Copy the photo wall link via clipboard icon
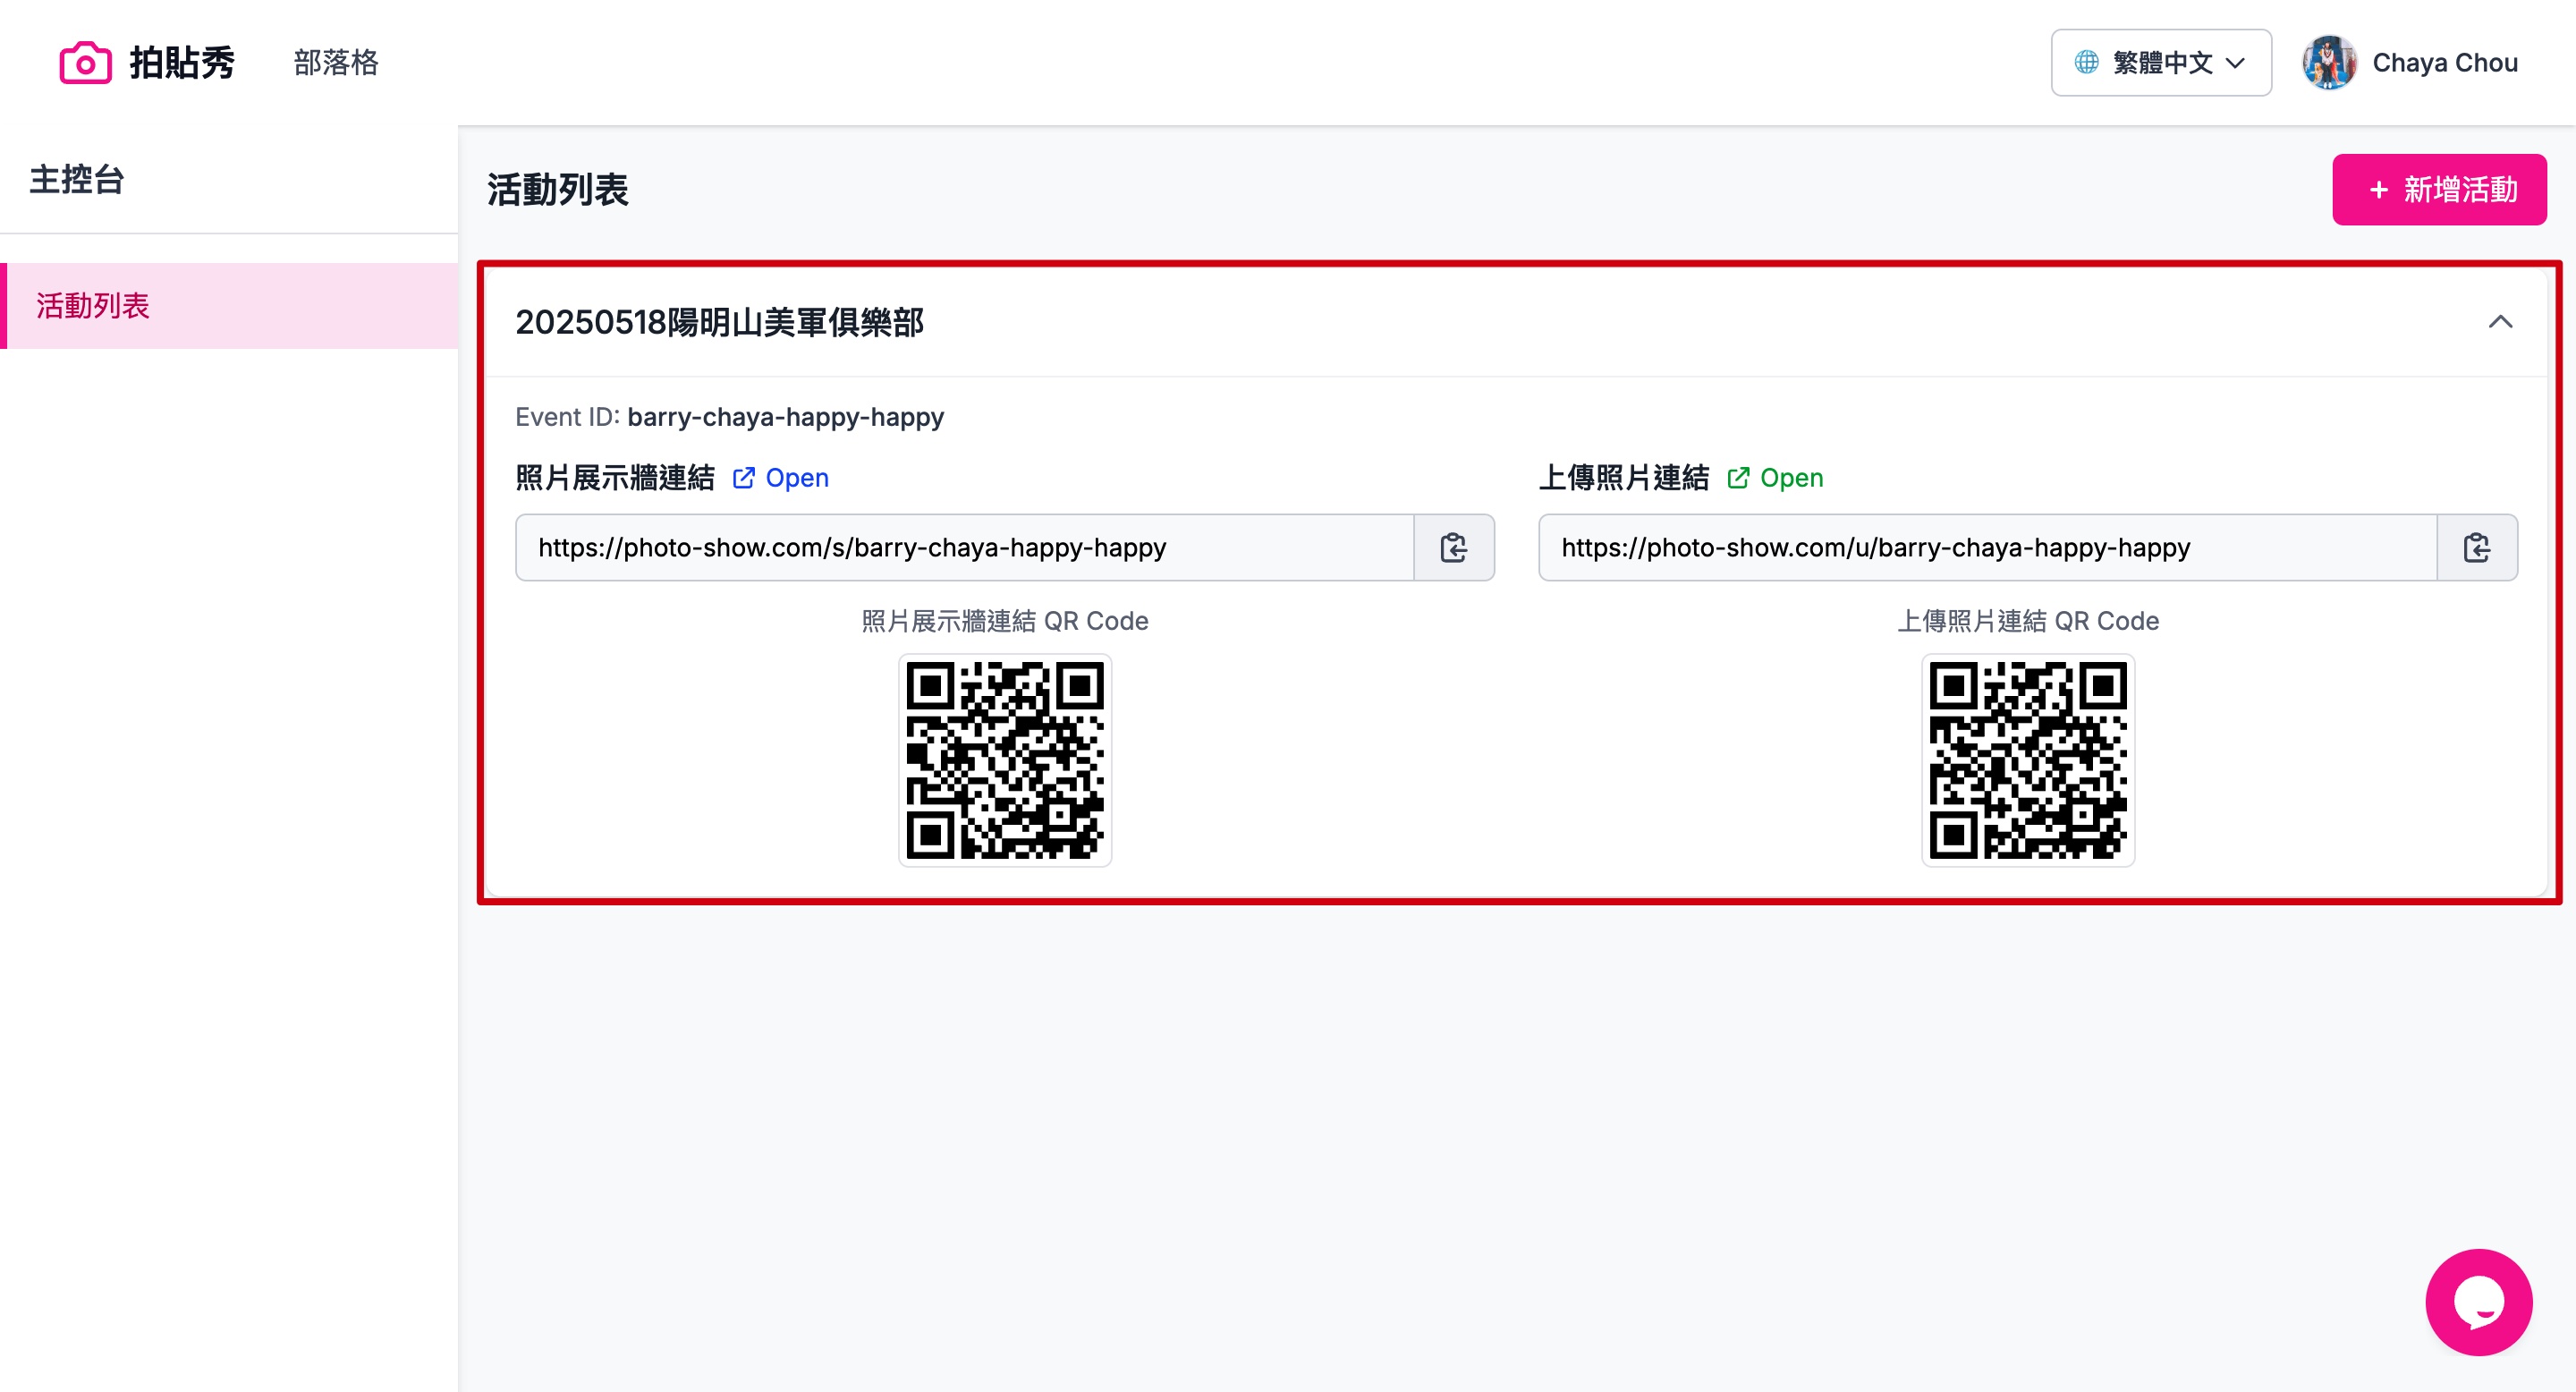The width and height of the screenshot is (2576, 1392). tap(1453, 547)
